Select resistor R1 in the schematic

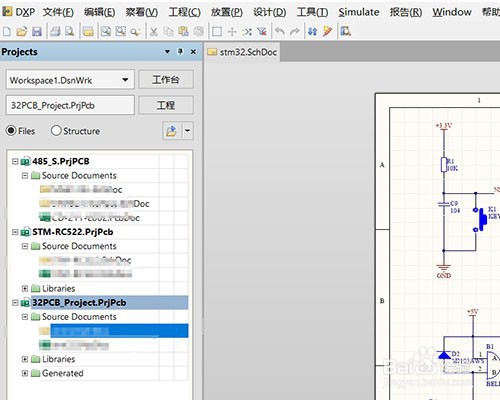click(444, 165)
